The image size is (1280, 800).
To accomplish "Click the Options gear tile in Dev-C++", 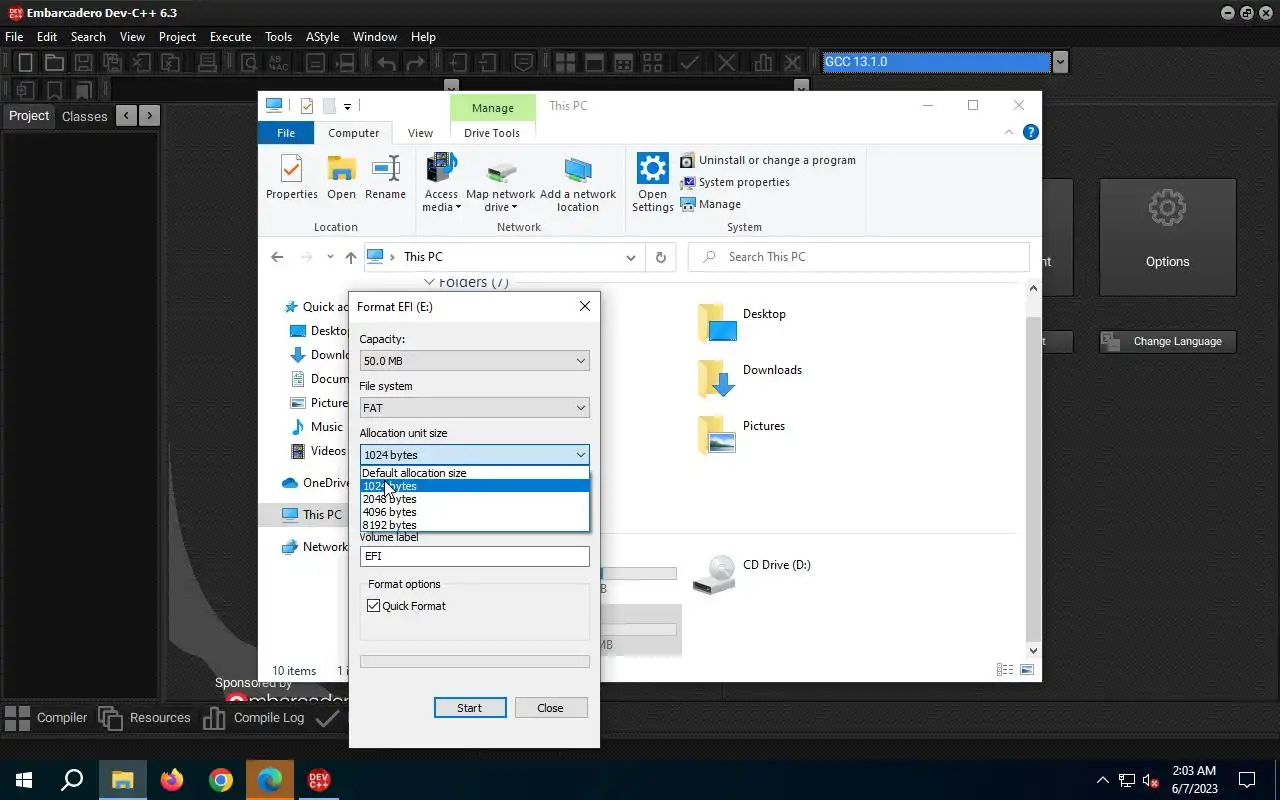I will (1167, 237).
